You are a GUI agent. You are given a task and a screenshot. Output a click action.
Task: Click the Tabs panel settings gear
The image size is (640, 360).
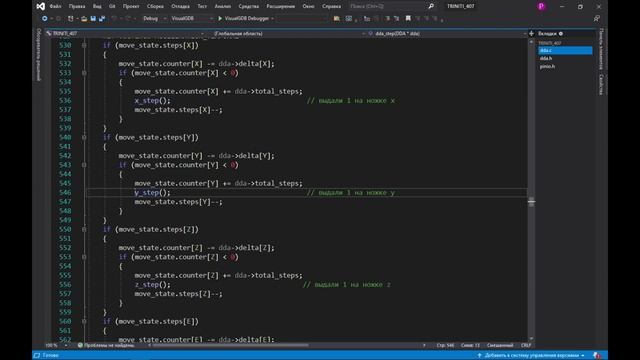pyautogui.click(x=561, y=33)
